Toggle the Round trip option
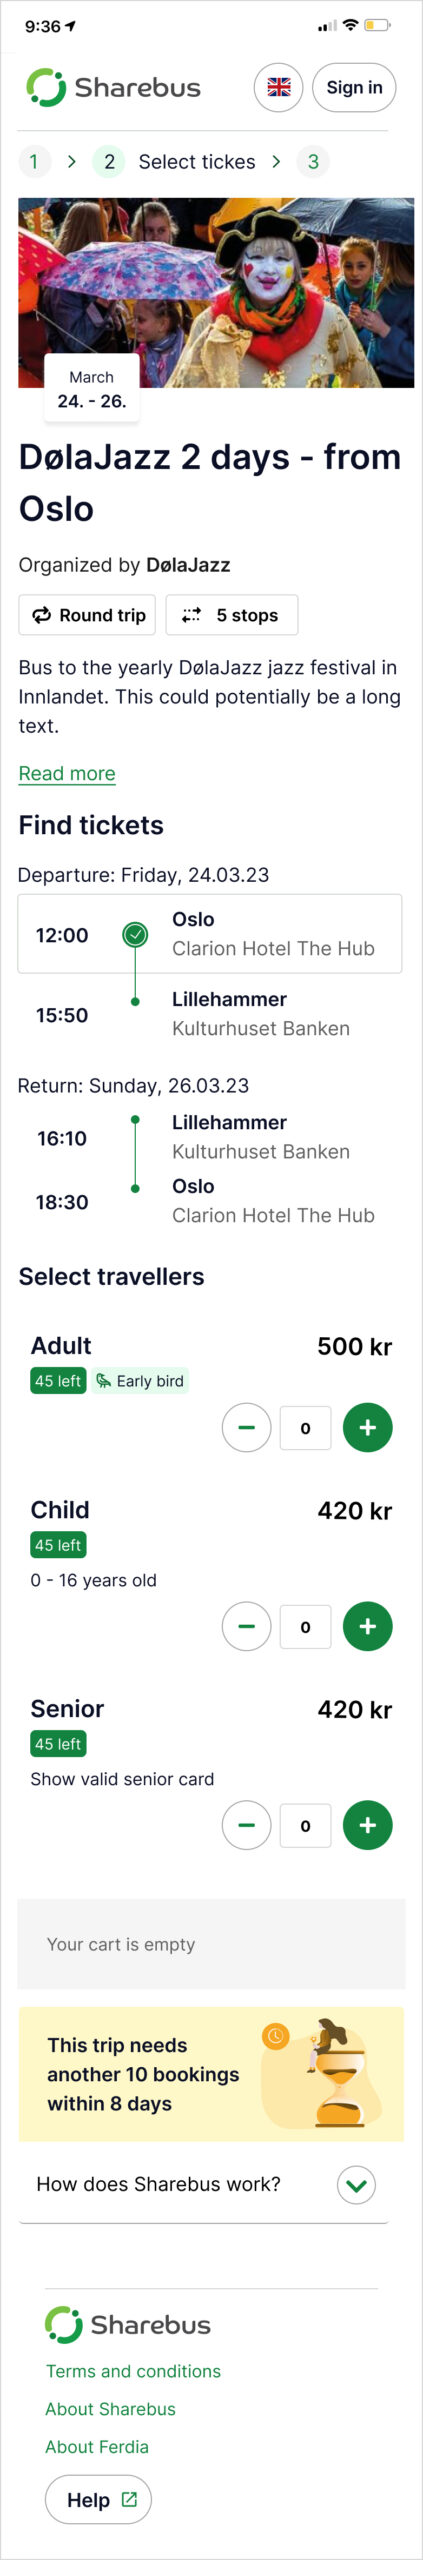The height and width of the screenshot is (2560, 423). click(87, 615)
